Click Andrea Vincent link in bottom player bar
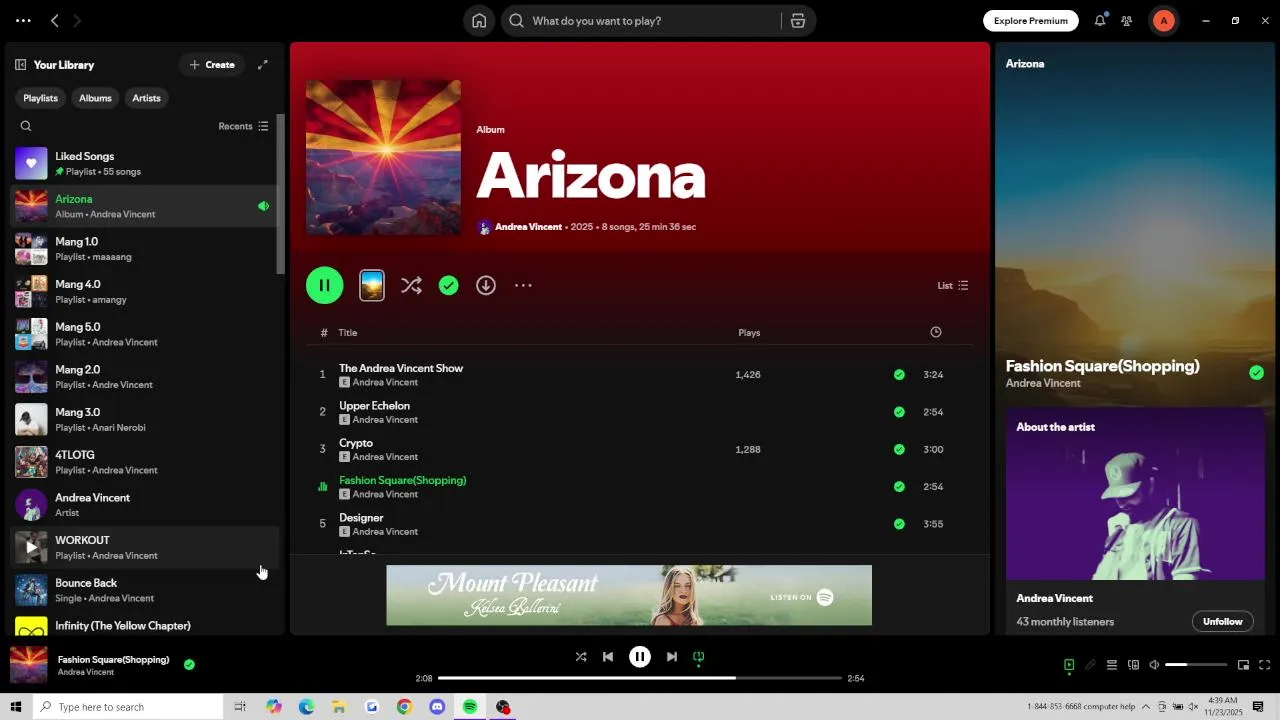Image resolution: width=1280 pixels, height=720 pixels. [86, 673]
